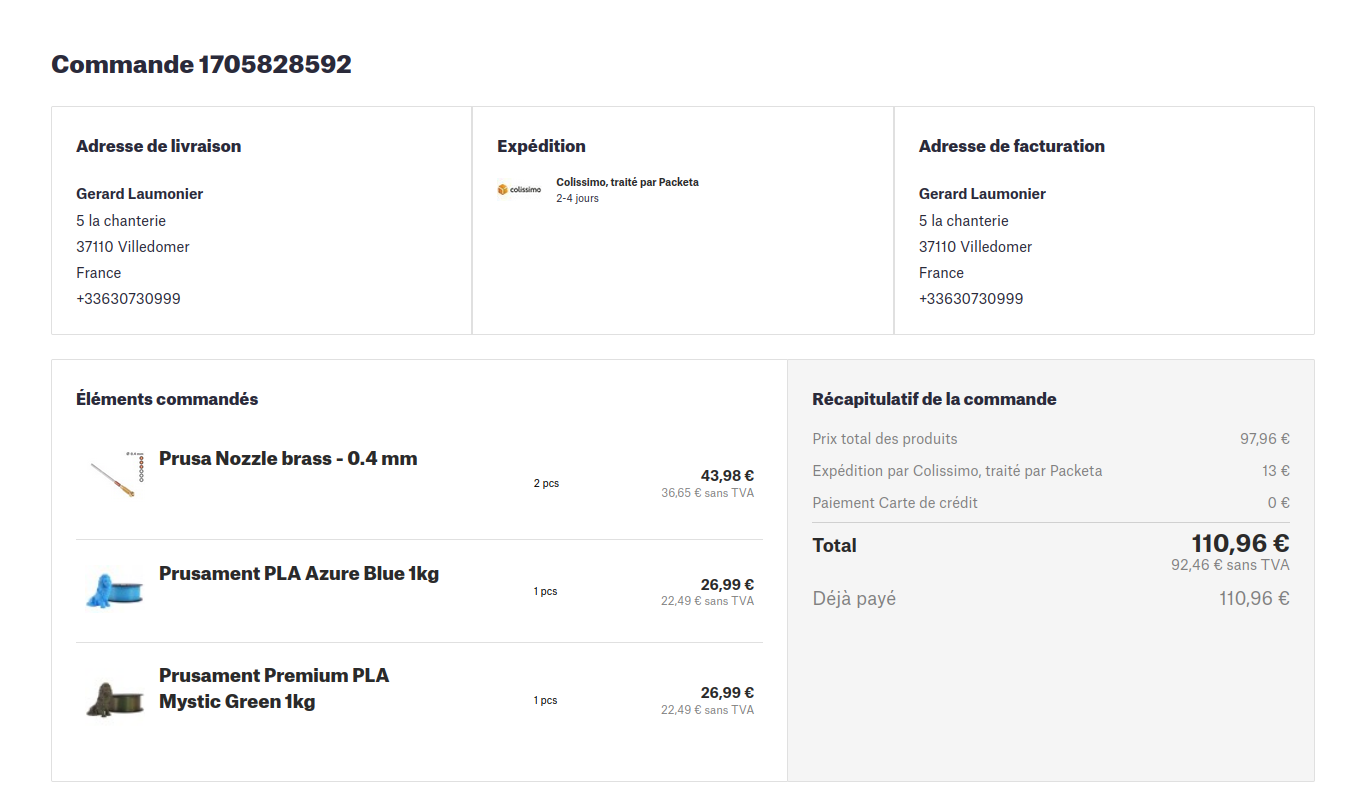Viewport: 1365px width, 801px height.
Task: Select the Mystic Green filament spool image
Action: click(113, 698)
